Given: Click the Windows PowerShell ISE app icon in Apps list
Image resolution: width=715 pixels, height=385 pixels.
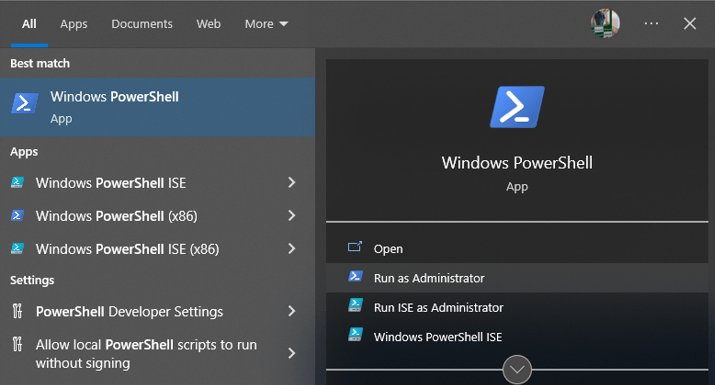Looking at the screenshot, I should (17, 183).
